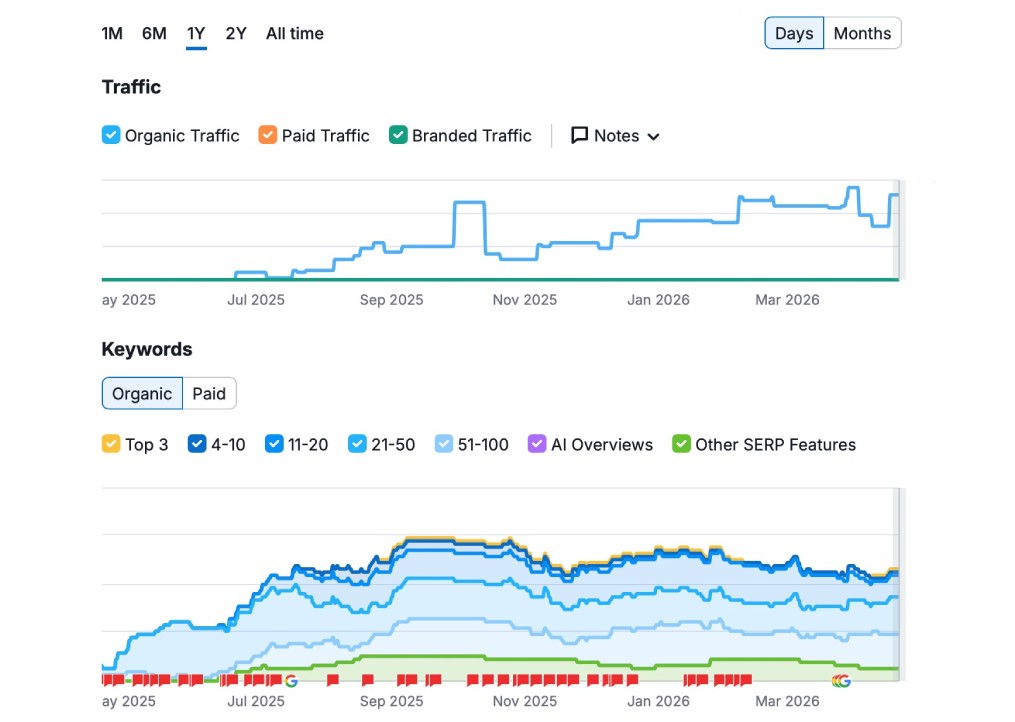Toggle the AI Overviews checkbox
The width and height of the screenshot is (1015, 722).
(x=537, y=445)
